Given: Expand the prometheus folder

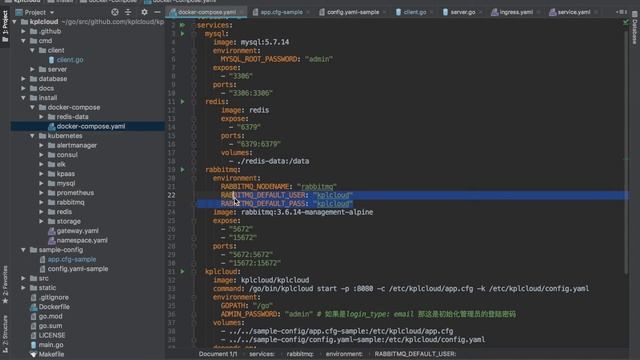Looking at the screenshot, I should 41,193.
